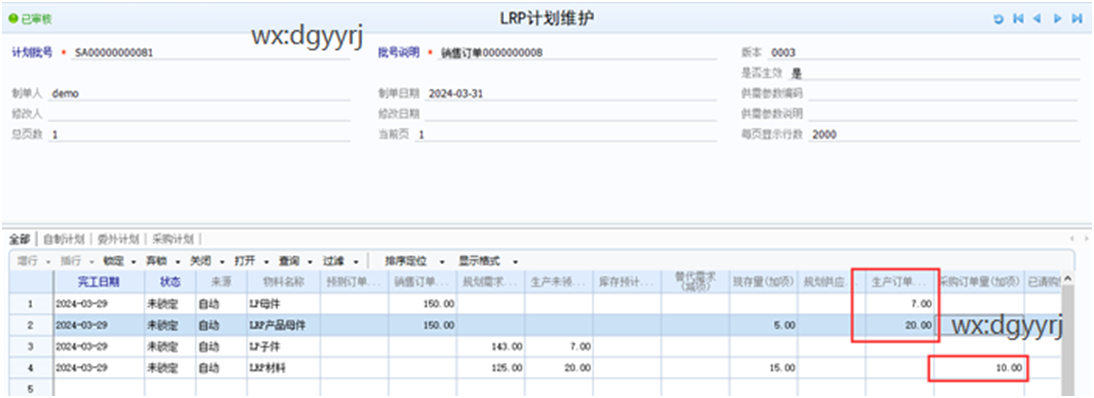Viewport: 1094px width, 398px height.
Task: Click the 过滤 toolbar button
Action: (334, 261)
